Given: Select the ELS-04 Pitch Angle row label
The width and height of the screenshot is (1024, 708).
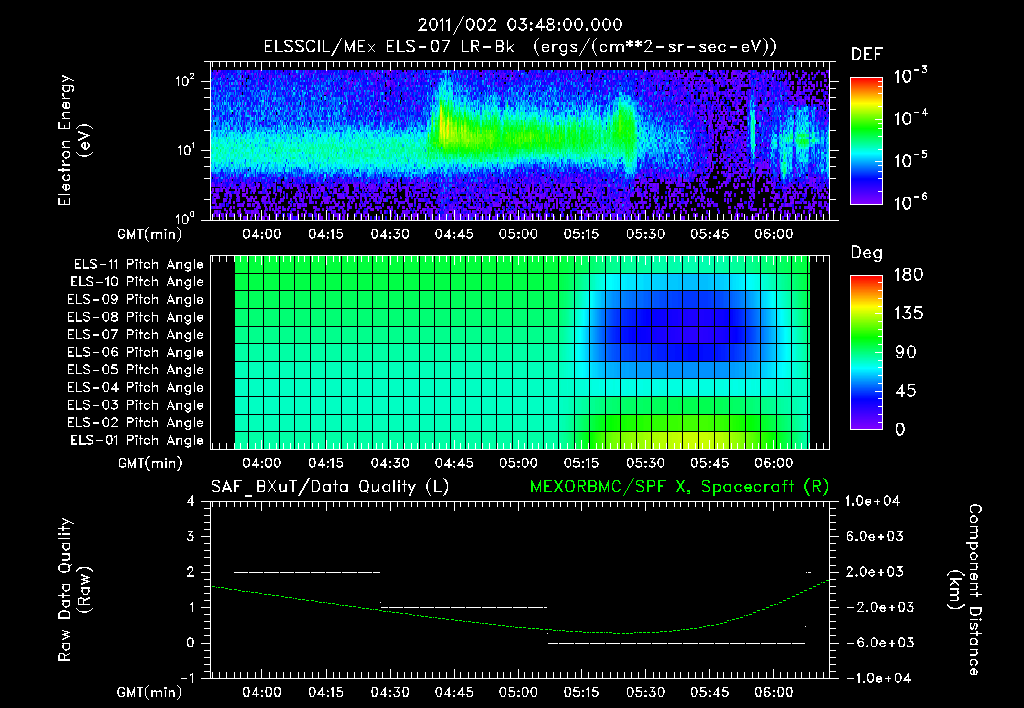Looking at the screenshot, I should click(135, 387).
